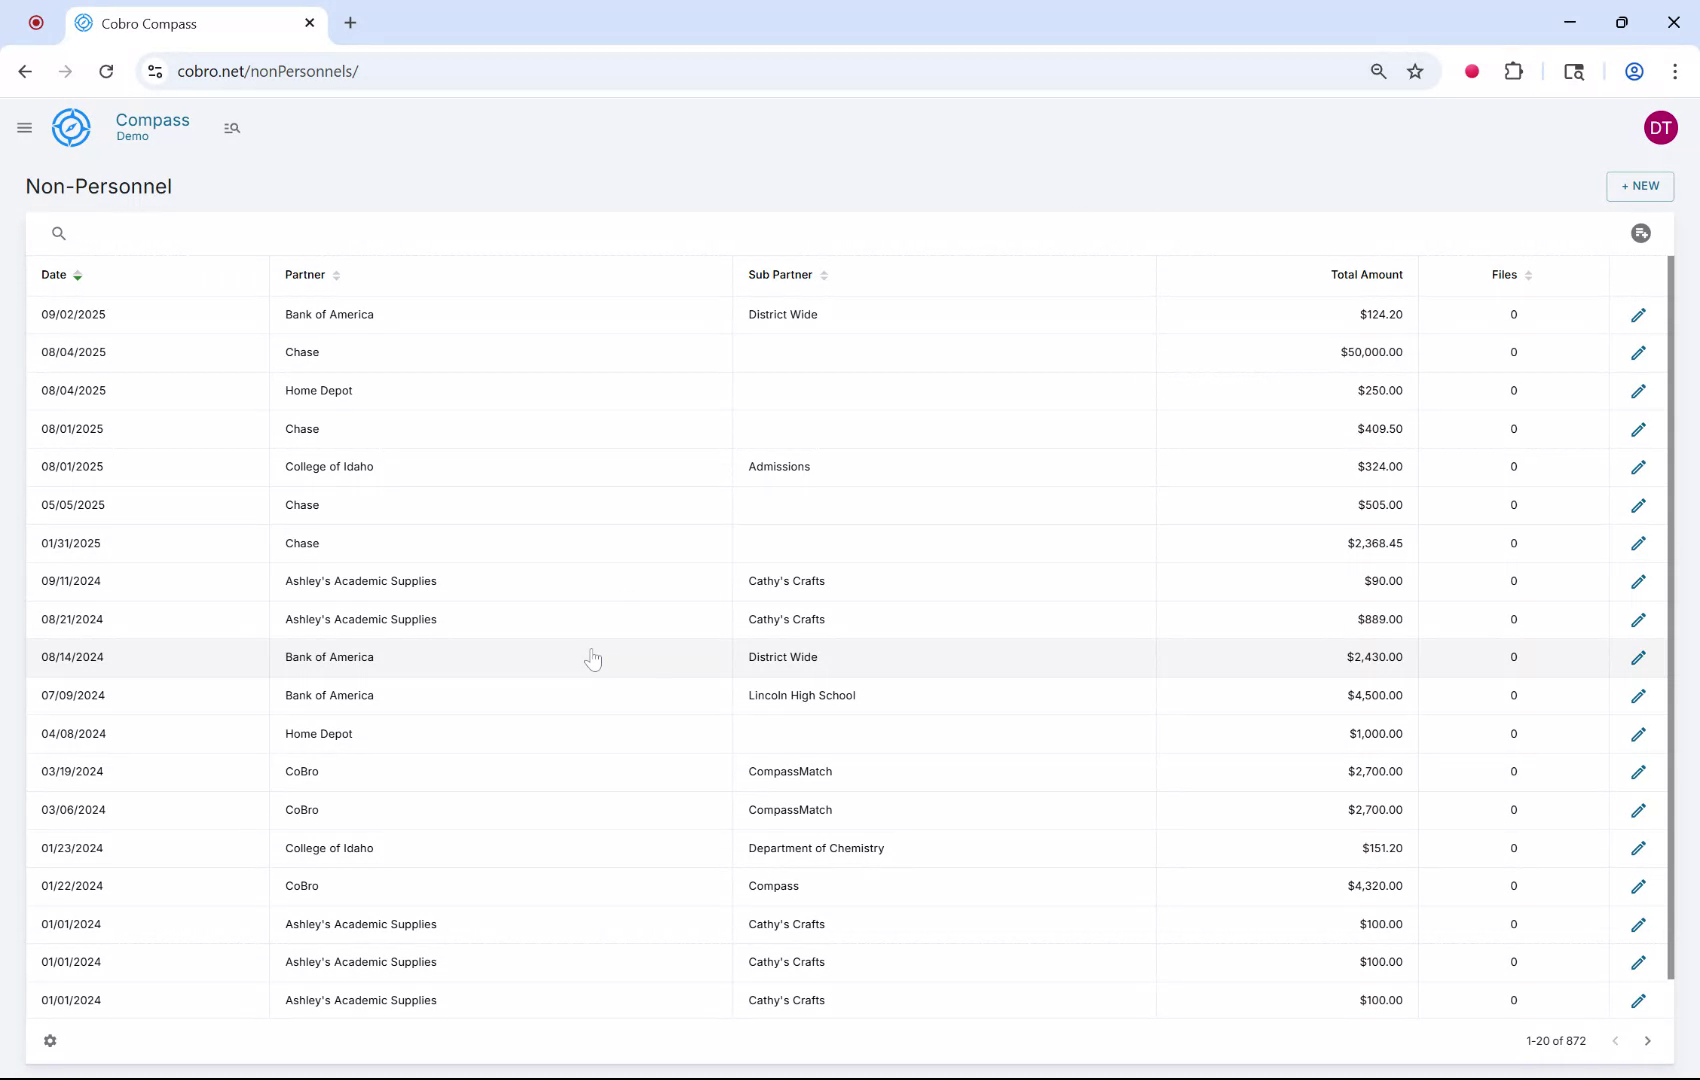Open Chrome's extensions puzzle menu
This screenshot has width=1700, height=1080.
pos(1514,71)
